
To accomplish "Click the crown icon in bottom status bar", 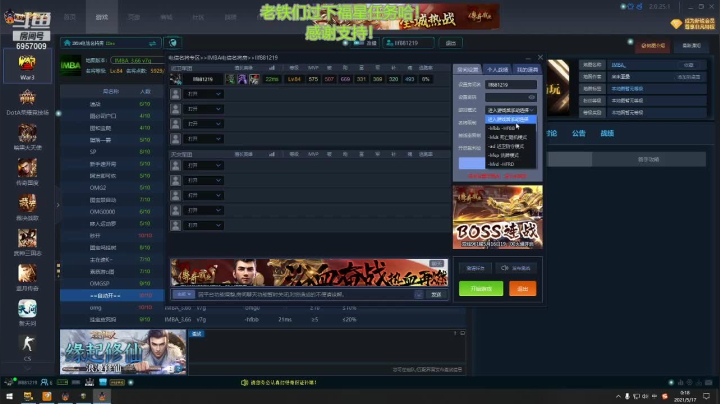I will pyautogui.click(x=90, y=382).
